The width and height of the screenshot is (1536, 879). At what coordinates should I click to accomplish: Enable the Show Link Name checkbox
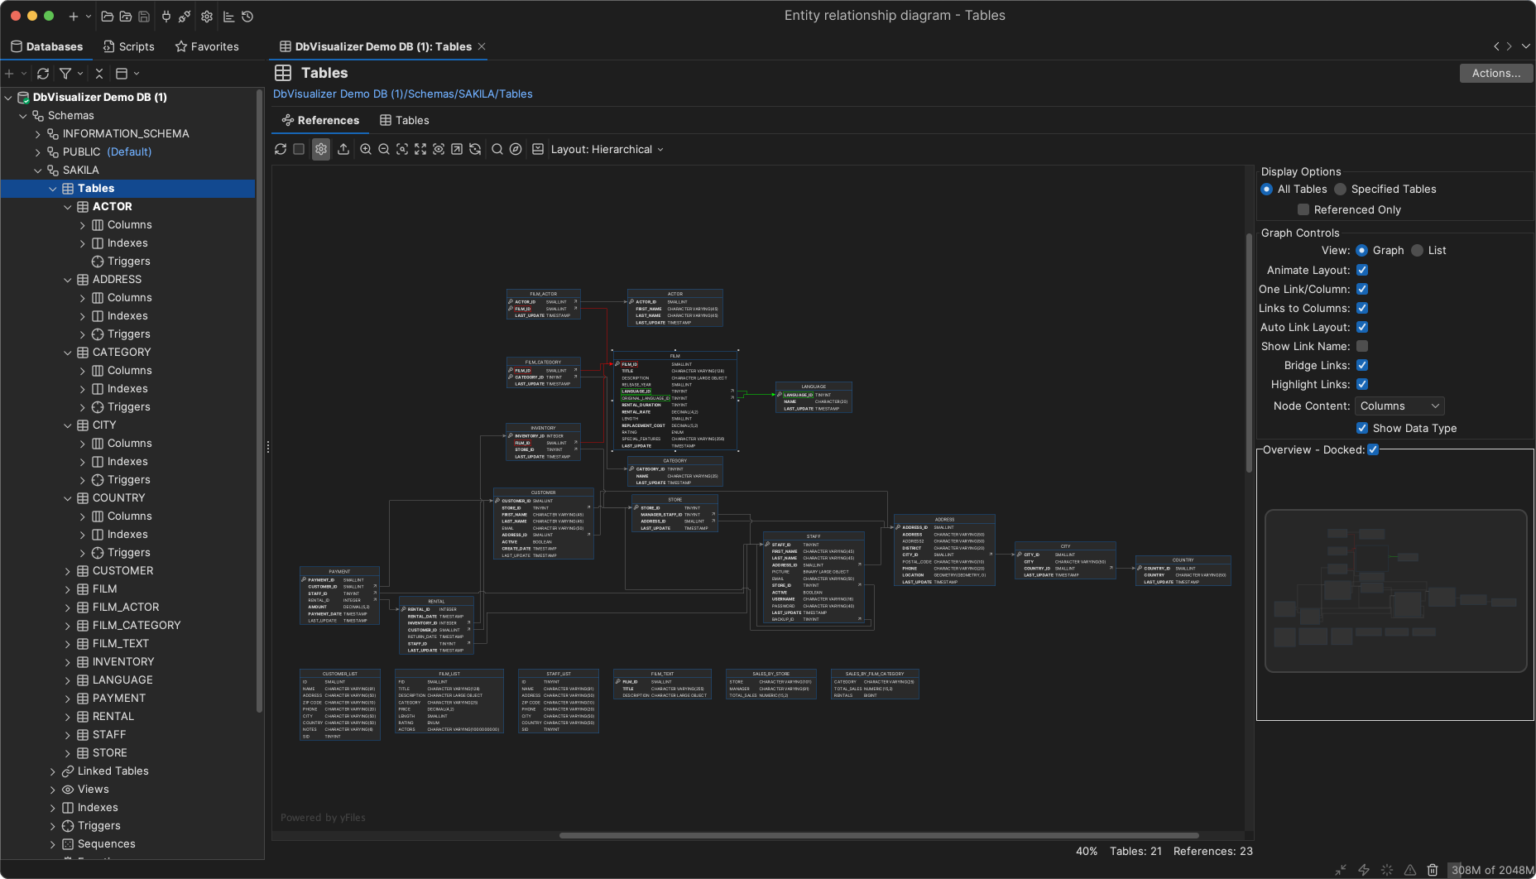tap(1361, 346)
